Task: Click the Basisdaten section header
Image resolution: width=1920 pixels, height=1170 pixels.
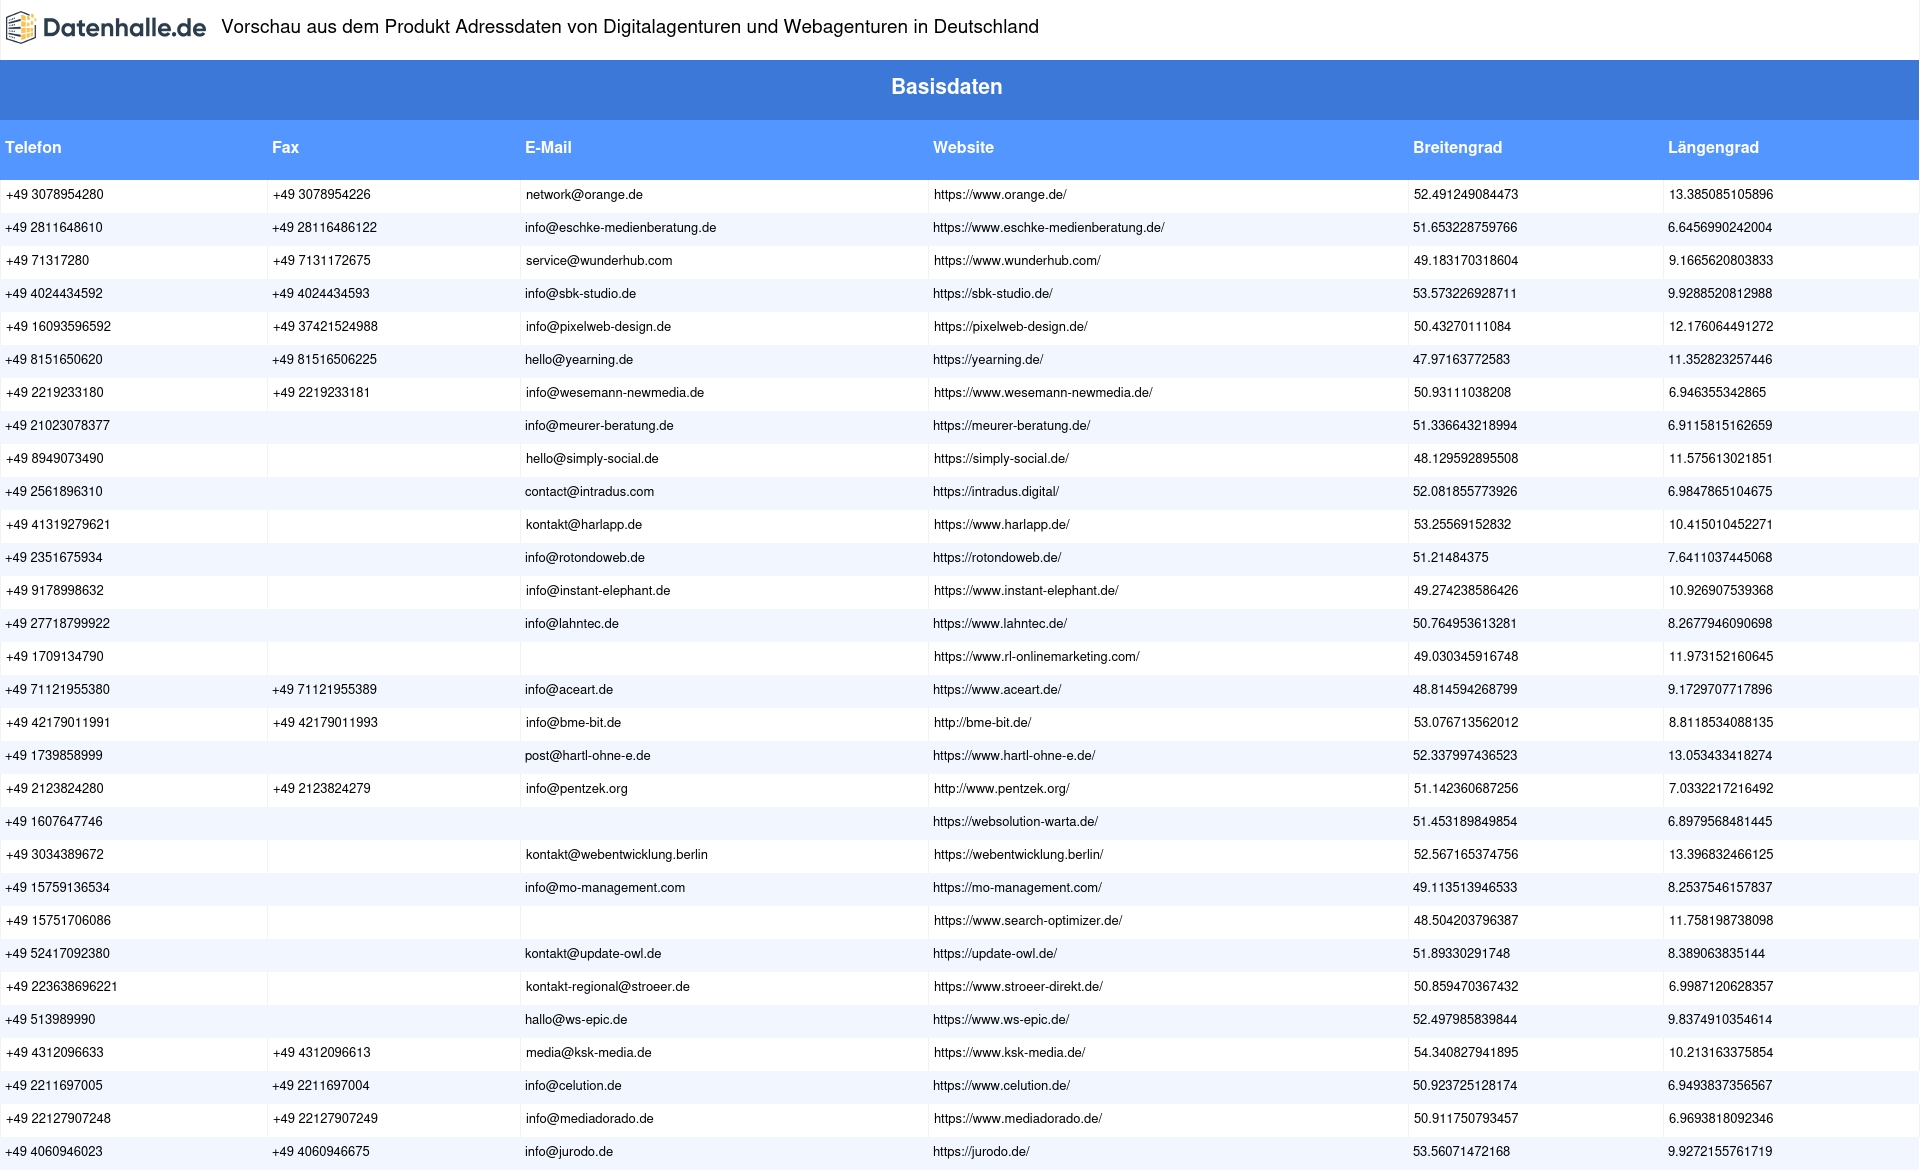Action: coord(947,87)
